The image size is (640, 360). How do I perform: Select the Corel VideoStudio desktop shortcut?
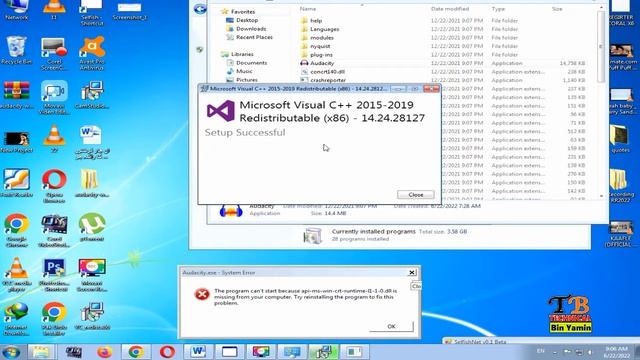pos(54,231)
